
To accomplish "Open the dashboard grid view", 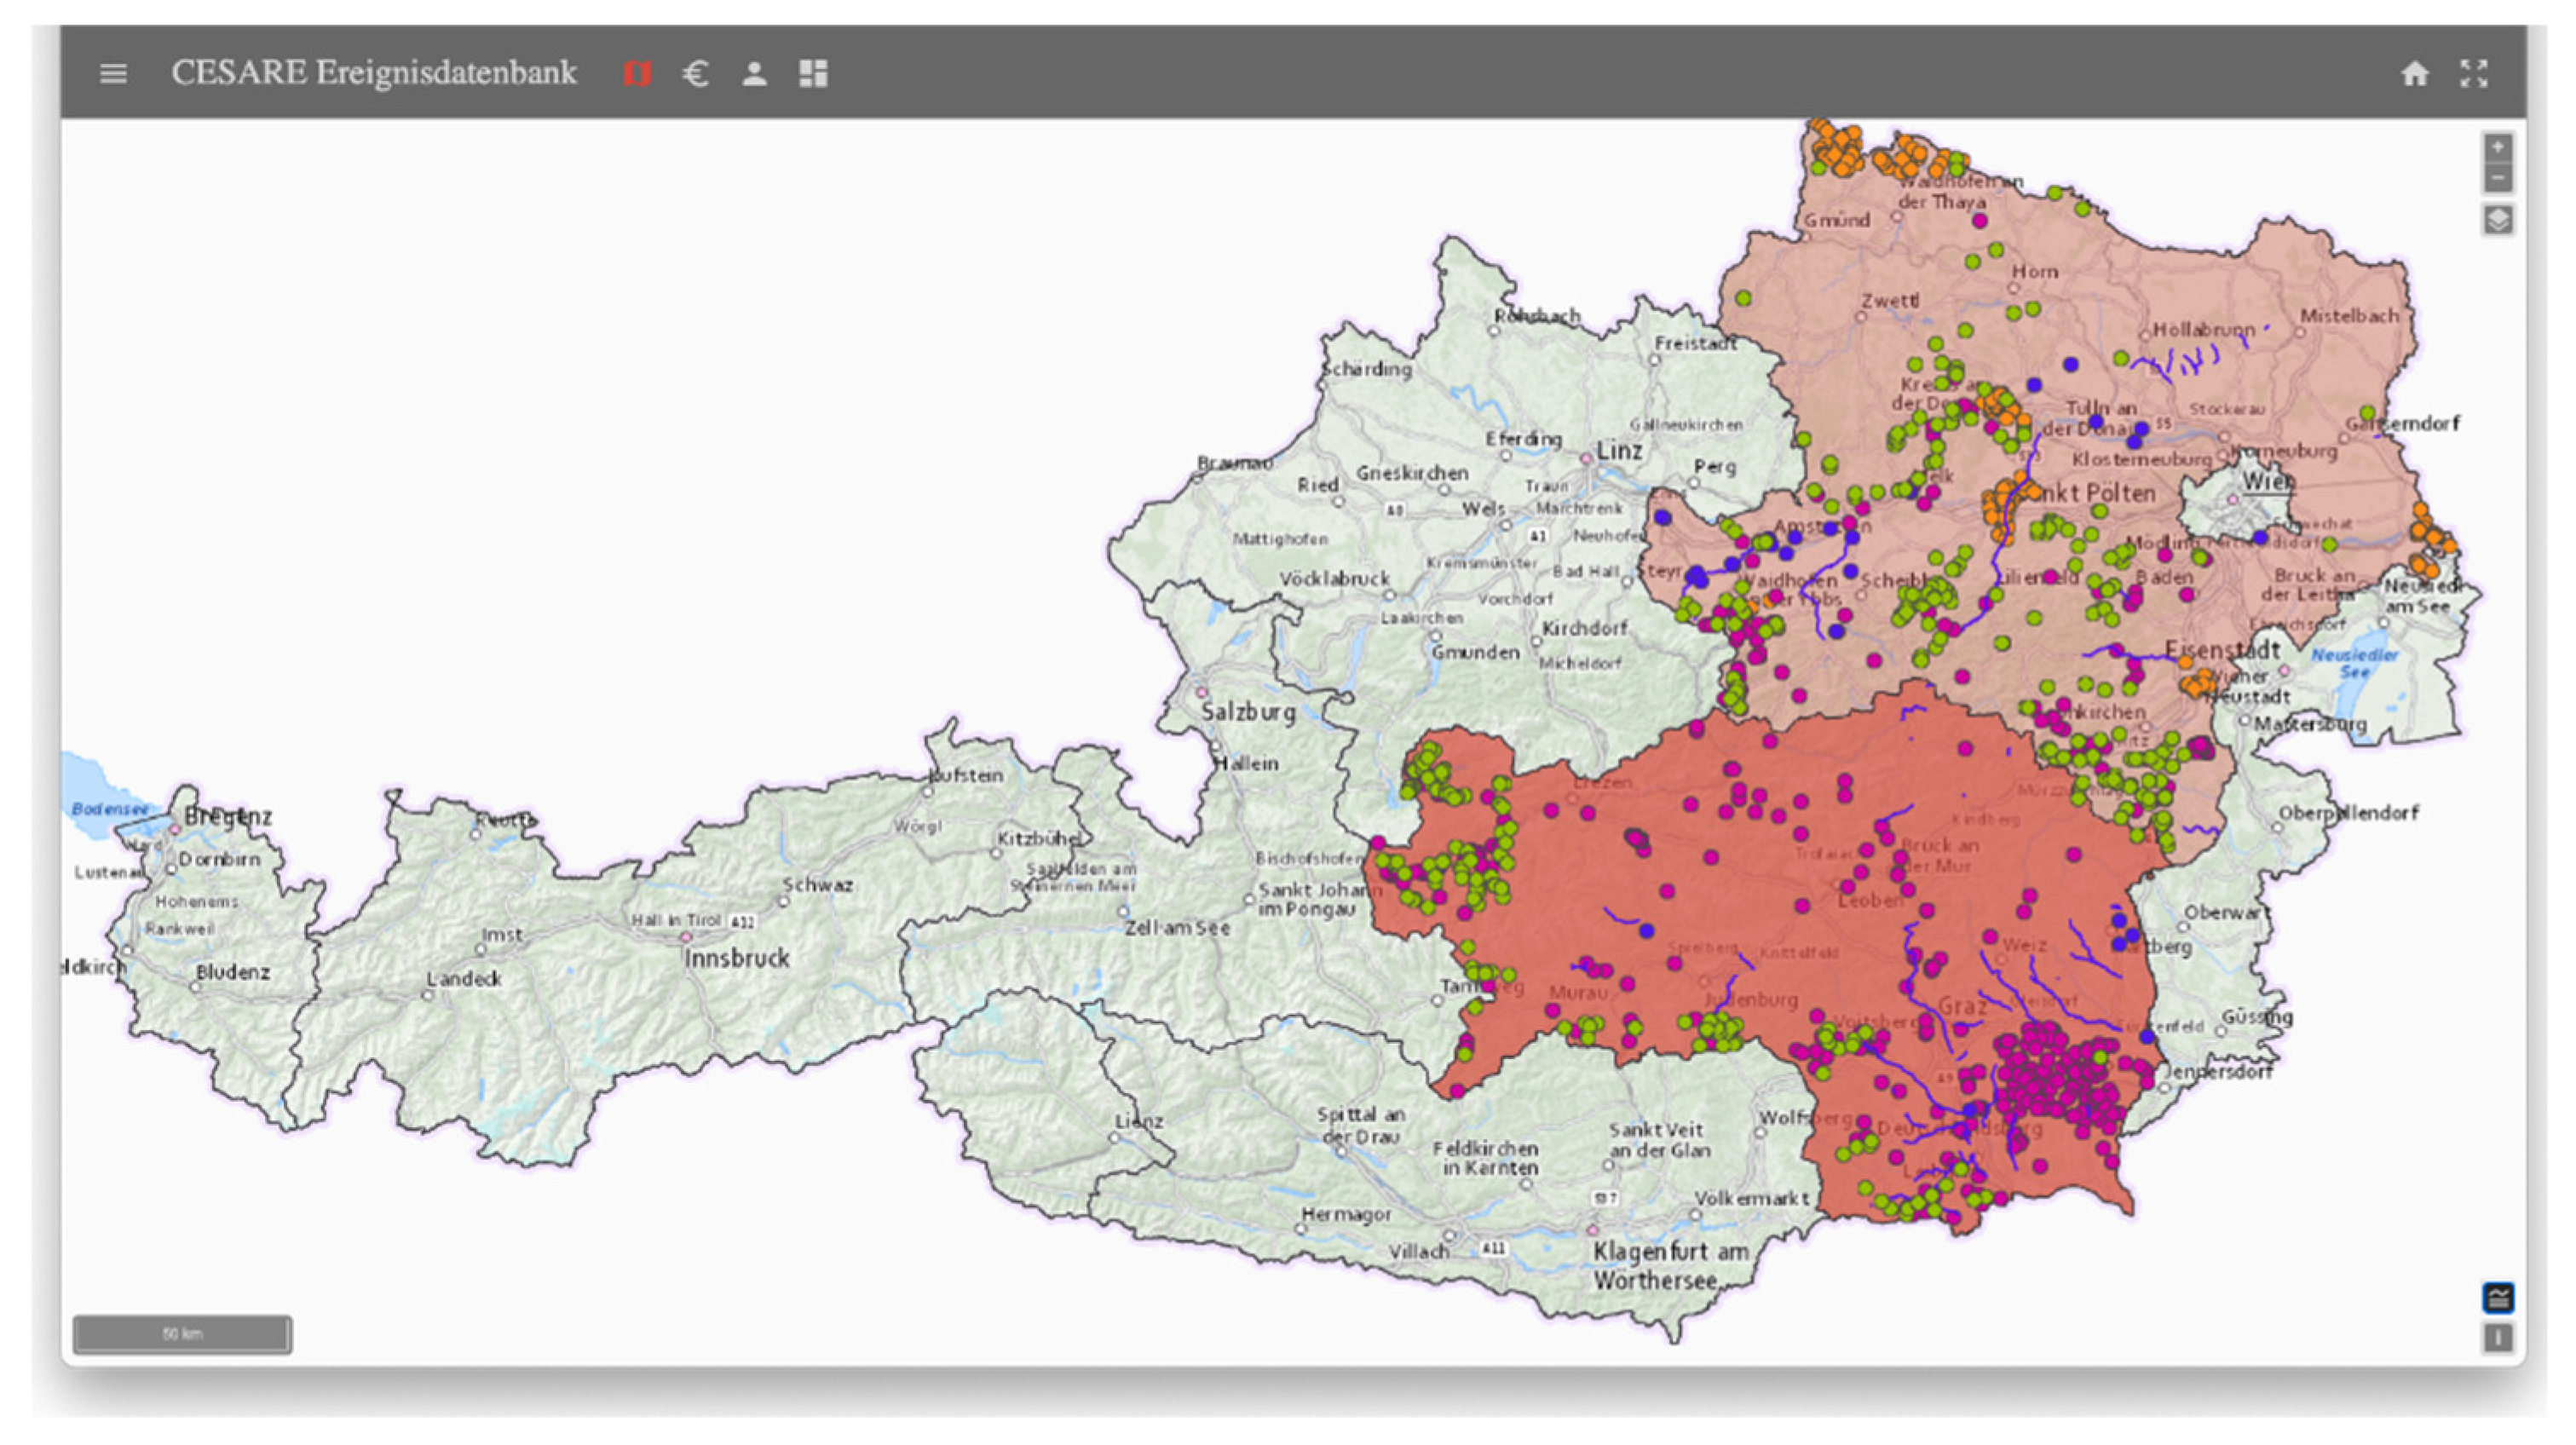I will click(813, 73).
